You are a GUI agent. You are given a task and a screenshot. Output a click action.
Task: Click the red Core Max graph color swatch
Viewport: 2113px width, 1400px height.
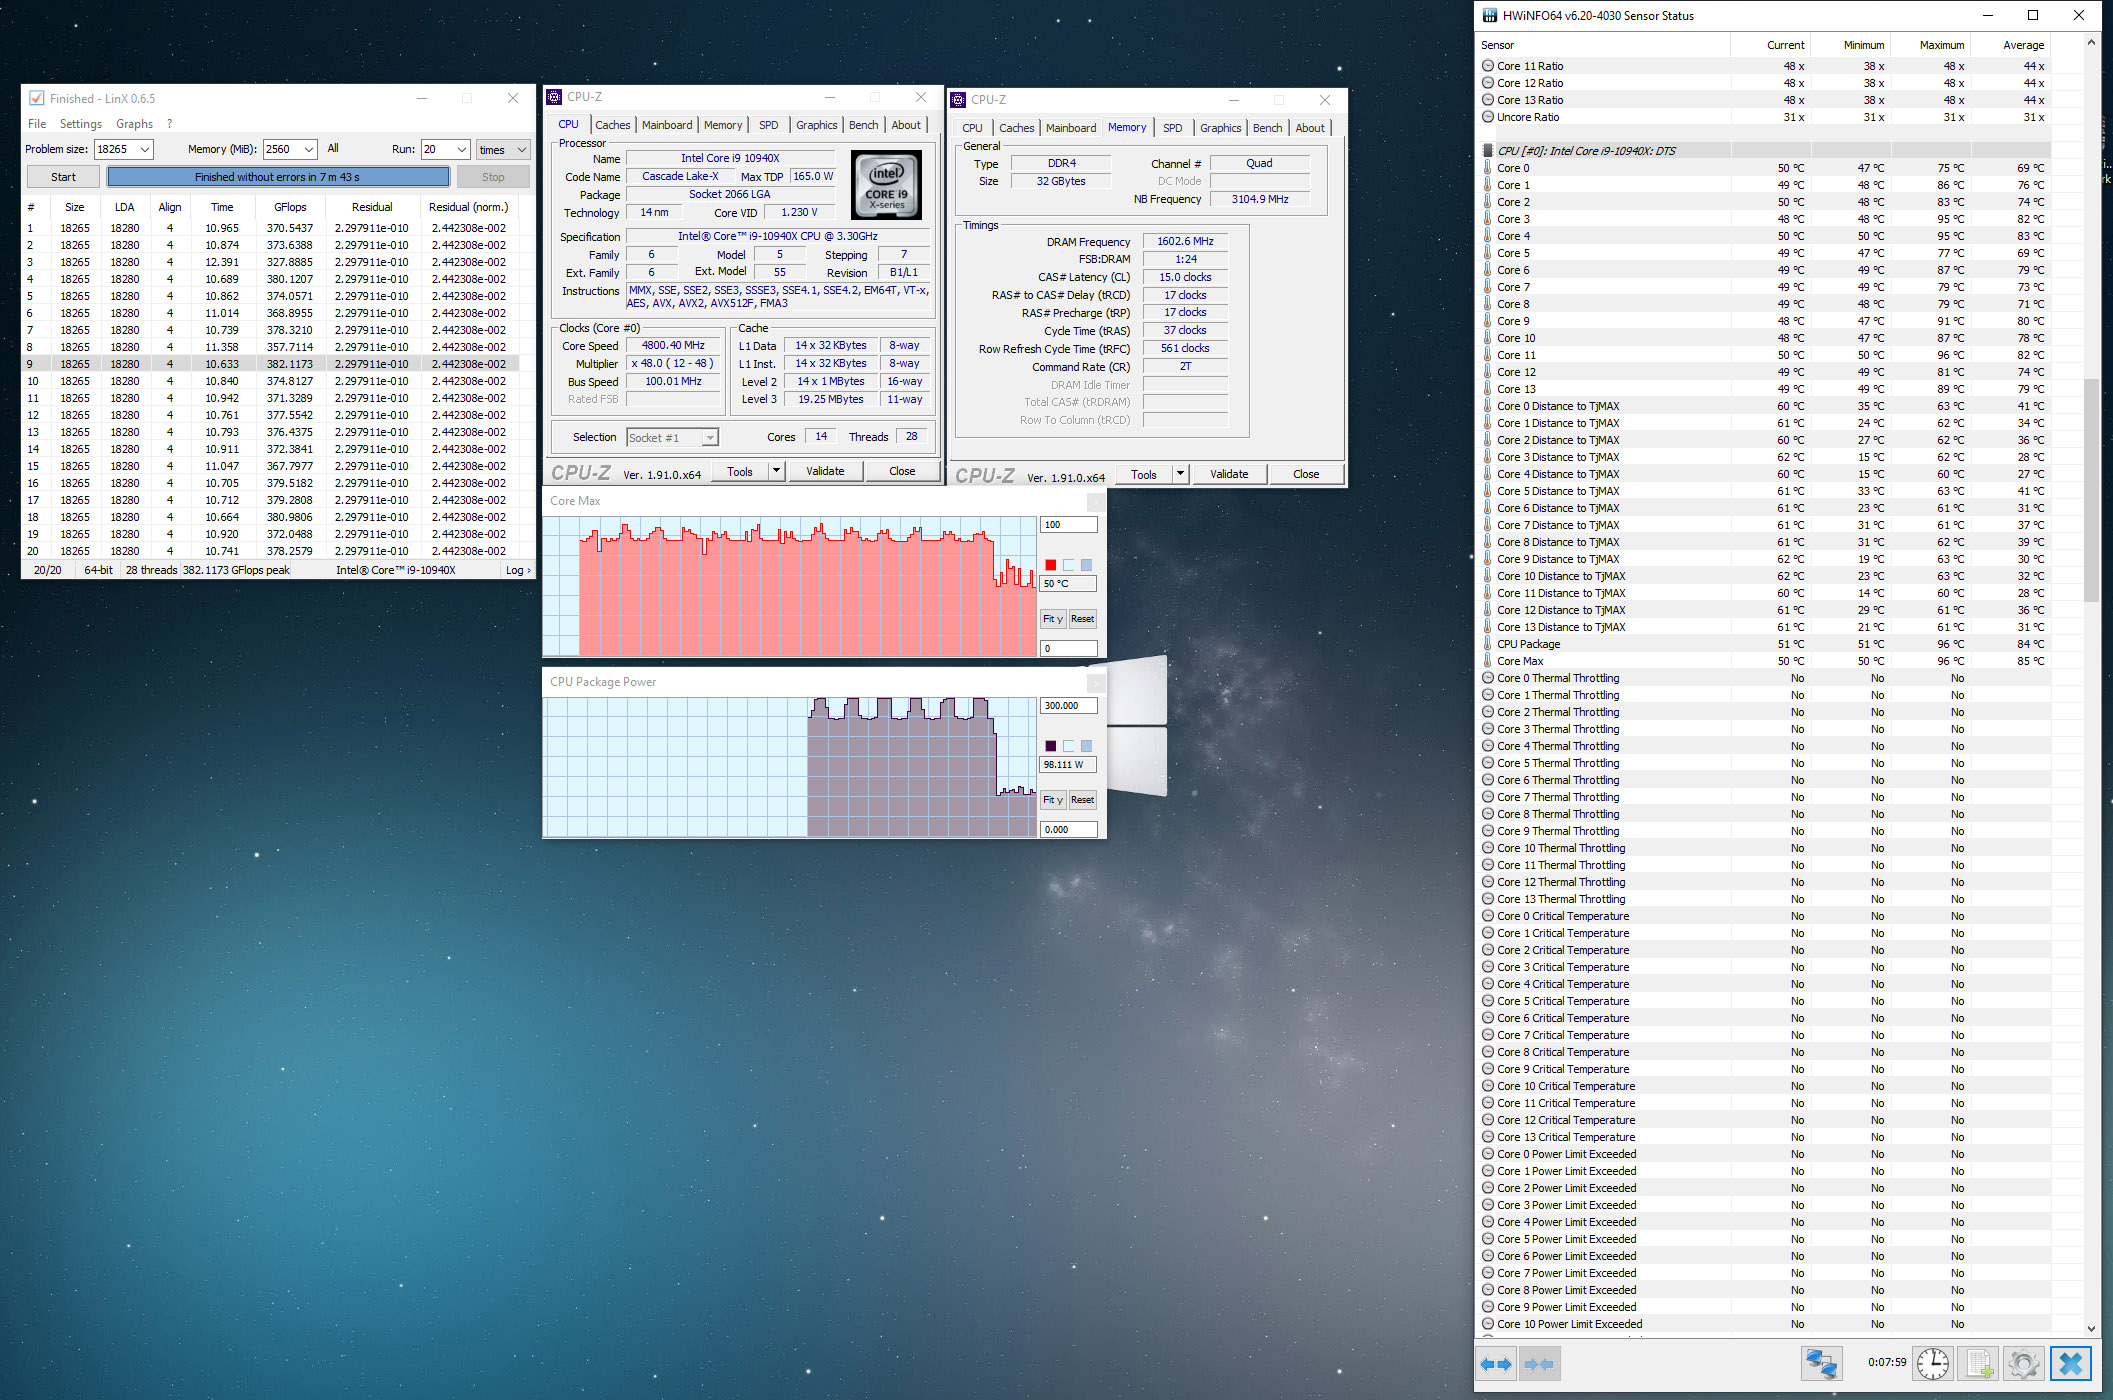[1050, 565]
